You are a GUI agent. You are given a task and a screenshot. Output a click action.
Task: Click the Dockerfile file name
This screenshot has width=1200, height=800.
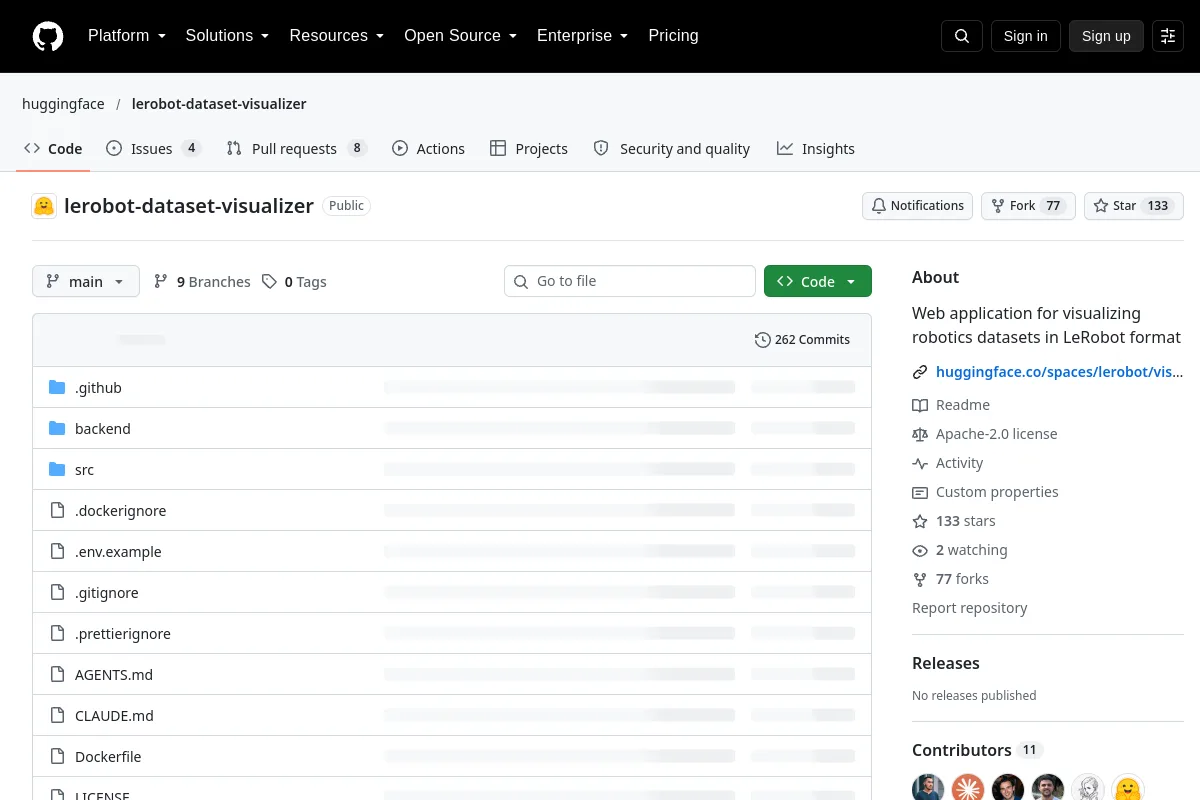108,757
